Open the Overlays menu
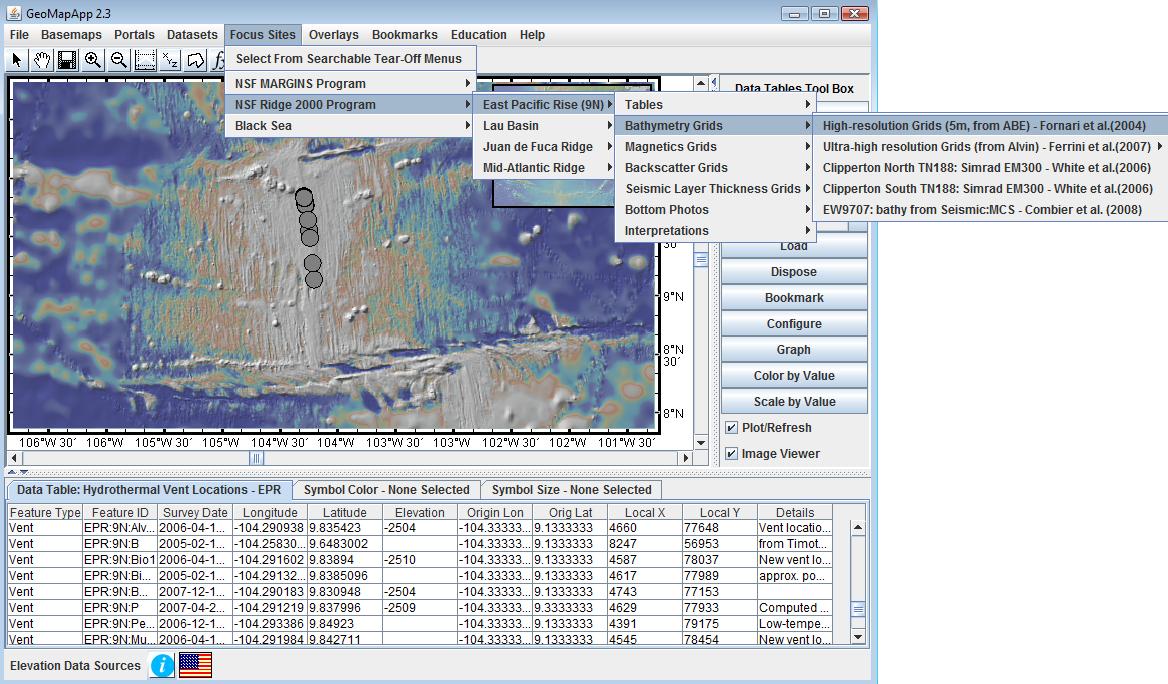Screen dimensions: 1168x684 tap(333, 34)
